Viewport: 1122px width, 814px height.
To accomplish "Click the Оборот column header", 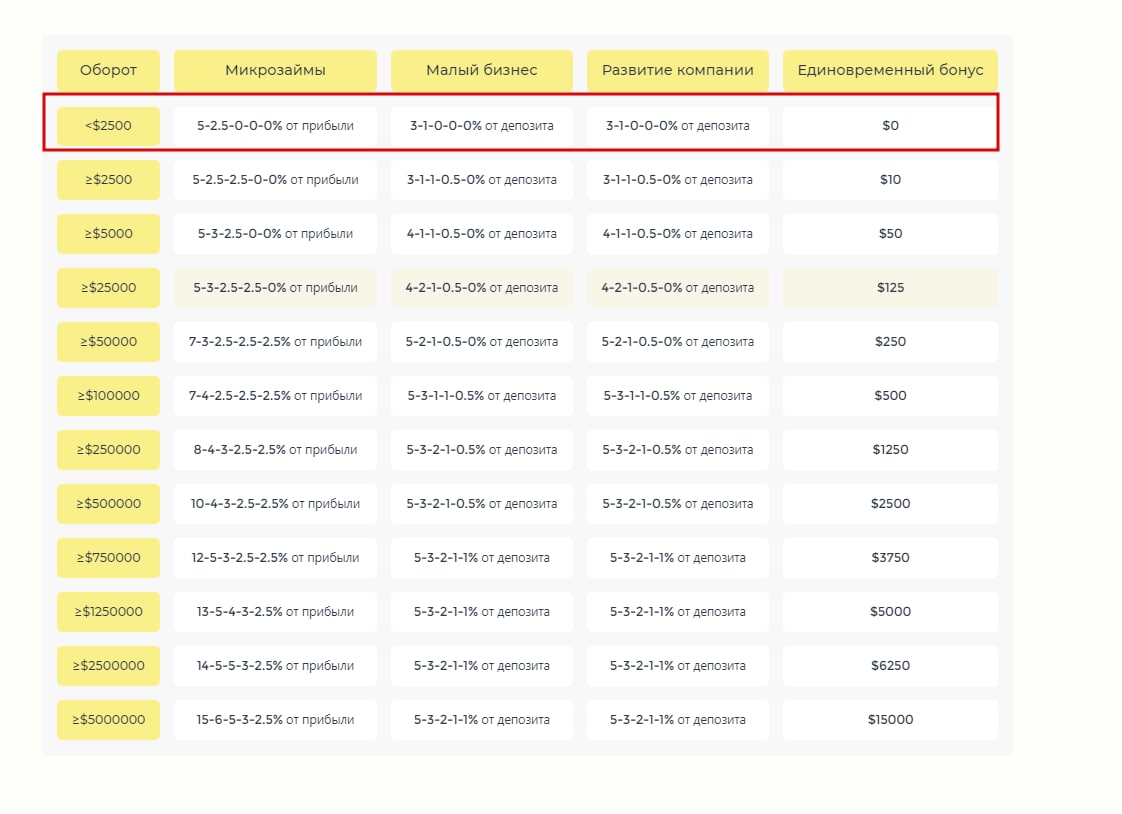I will [108, 71].
